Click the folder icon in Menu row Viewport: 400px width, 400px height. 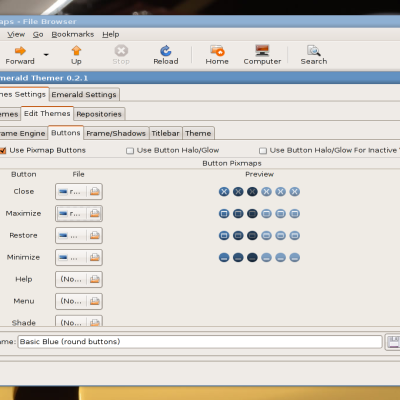(95, 301)
